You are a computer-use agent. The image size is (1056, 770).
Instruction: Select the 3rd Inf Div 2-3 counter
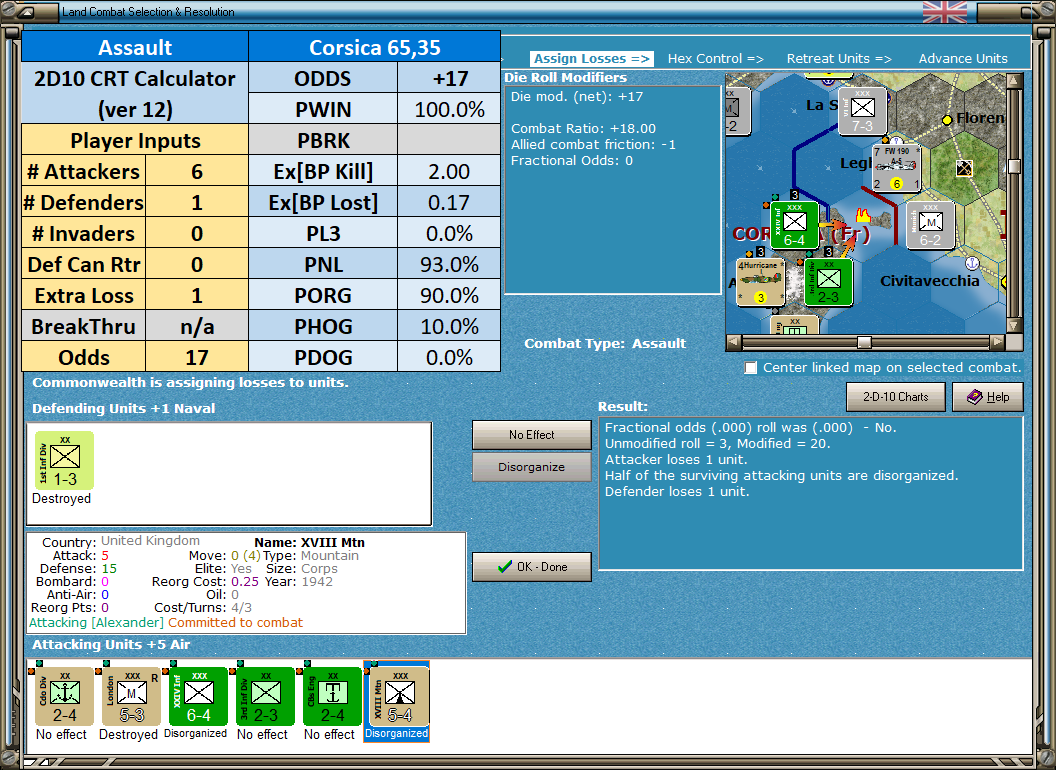coord(265,697)
